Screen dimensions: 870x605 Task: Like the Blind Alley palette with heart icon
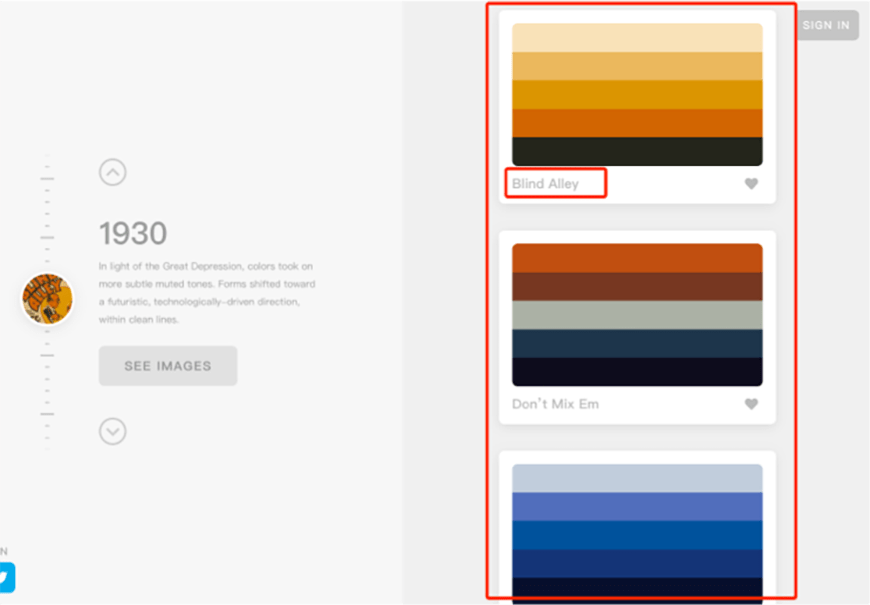point(751,184)
